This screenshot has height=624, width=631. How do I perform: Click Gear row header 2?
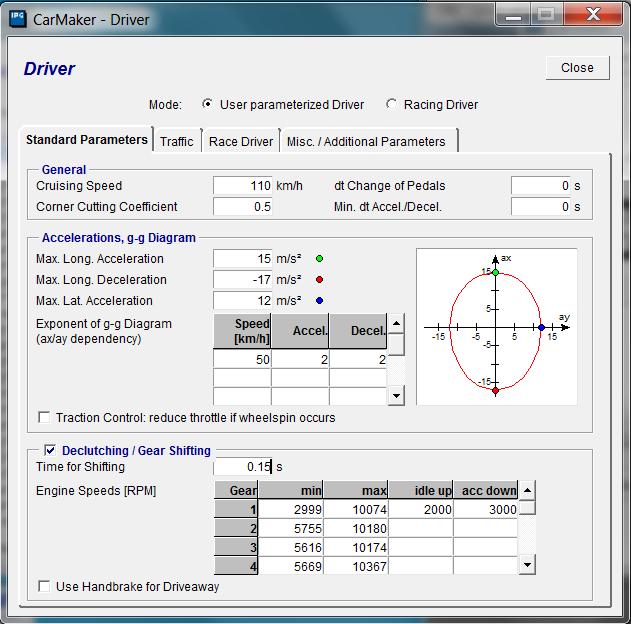click(x=236, y=528)
